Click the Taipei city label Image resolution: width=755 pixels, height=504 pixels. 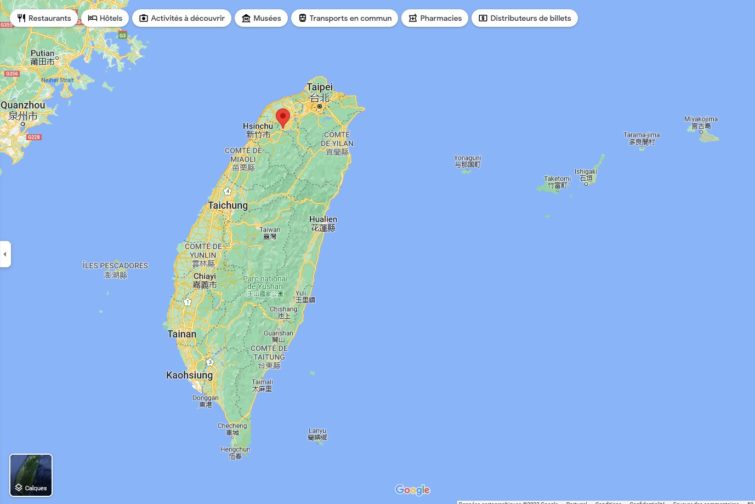click(319, 88)
